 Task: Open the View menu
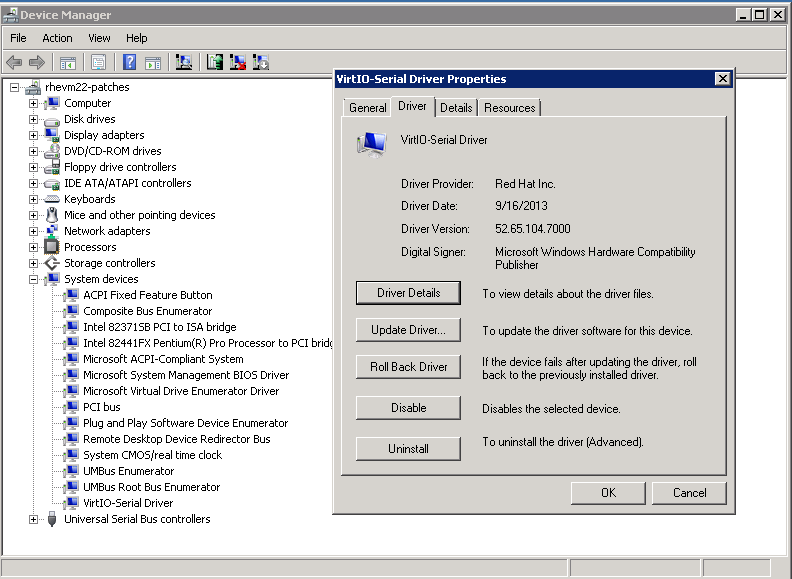pyautogui.click(x=99, y=38)
